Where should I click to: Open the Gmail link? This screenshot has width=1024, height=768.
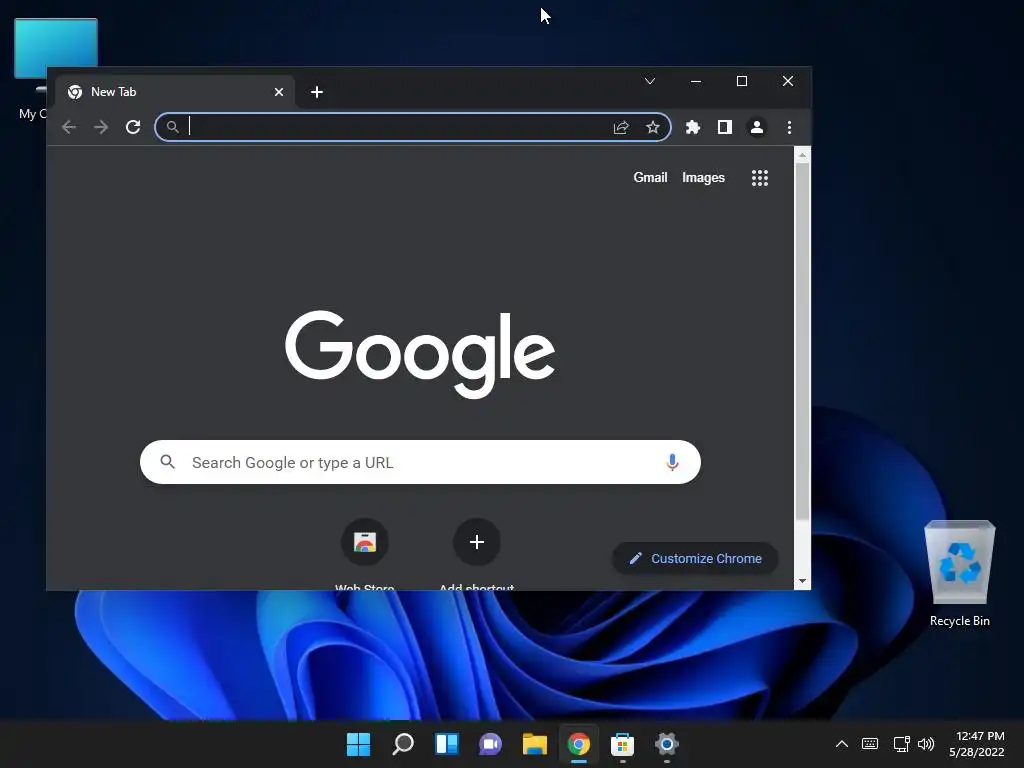(x=650, y=178)
